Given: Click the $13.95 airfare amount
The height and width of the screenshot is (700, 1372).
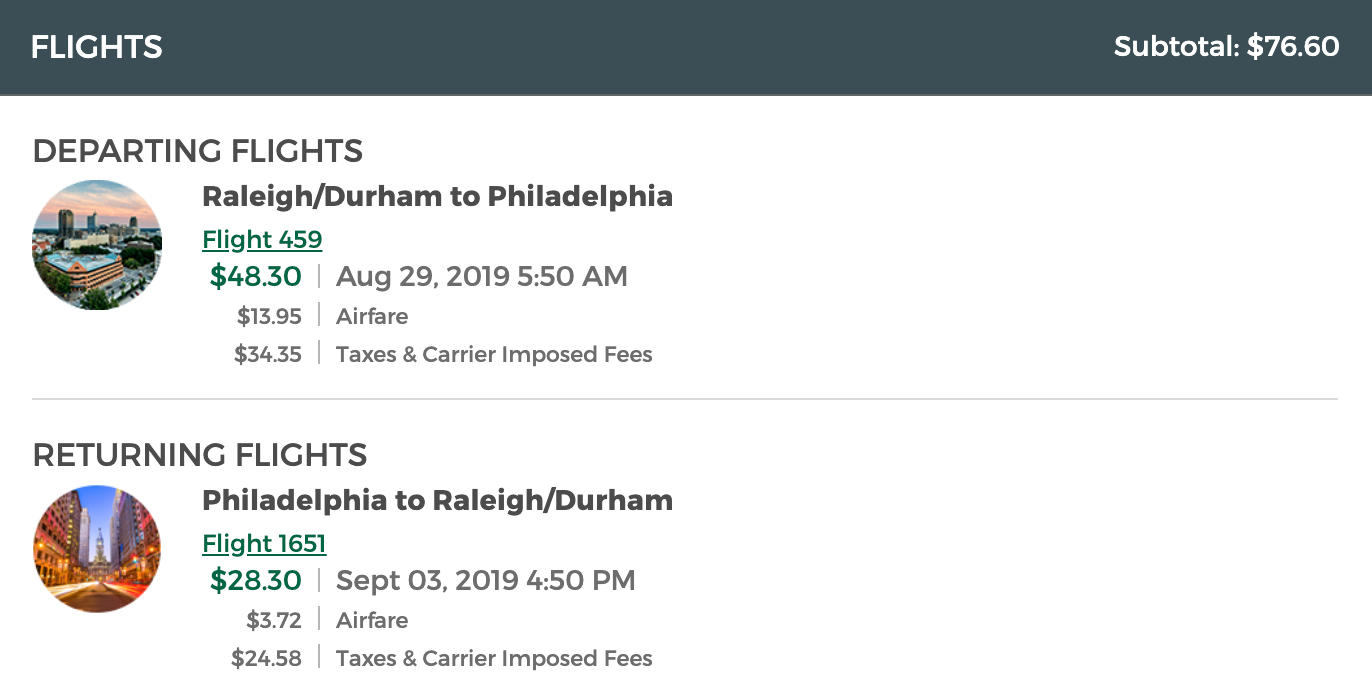Looking at the screenshot, I should (x=269, y=317).
